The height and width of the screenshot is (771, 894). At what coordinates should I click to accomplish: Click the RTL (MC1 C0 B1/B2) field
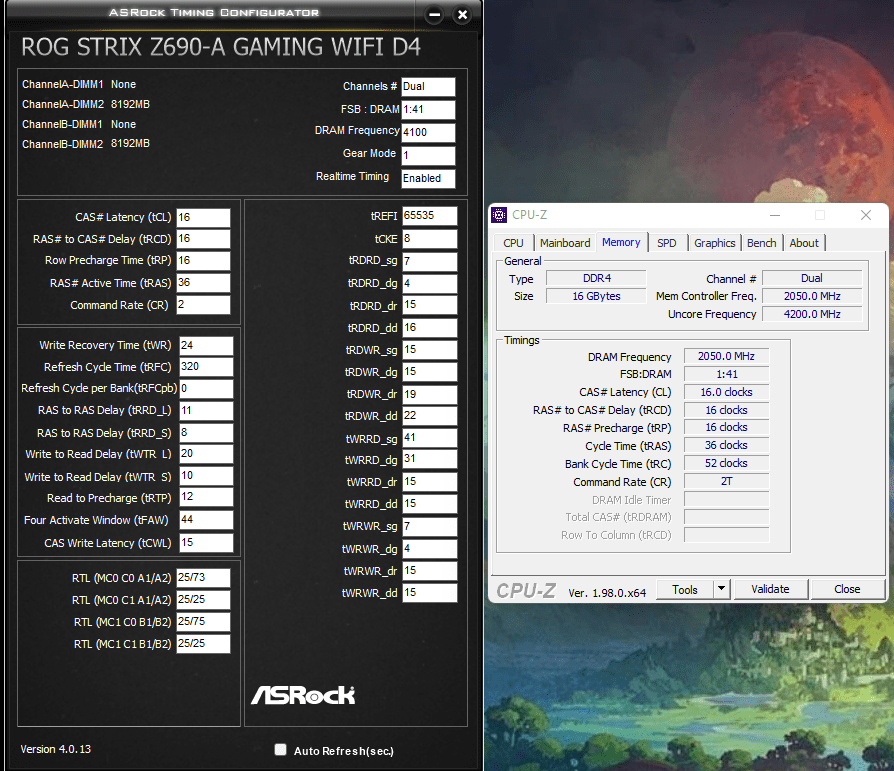point(203,622)
